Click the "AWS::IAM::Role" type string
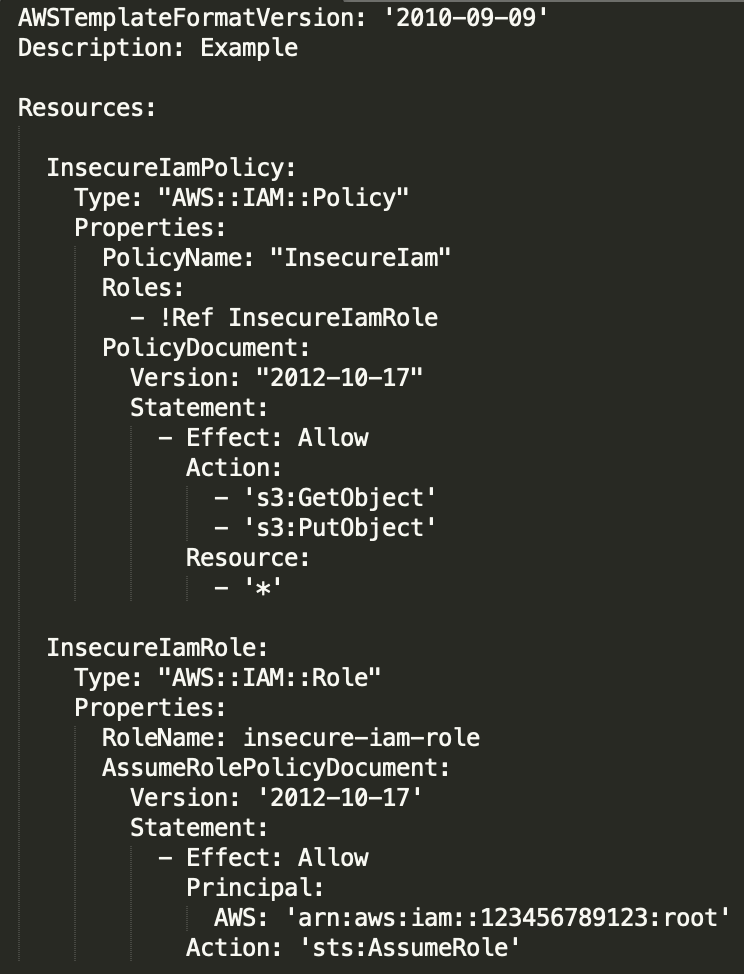The image size is (744, 974). (x=270, y=677)
